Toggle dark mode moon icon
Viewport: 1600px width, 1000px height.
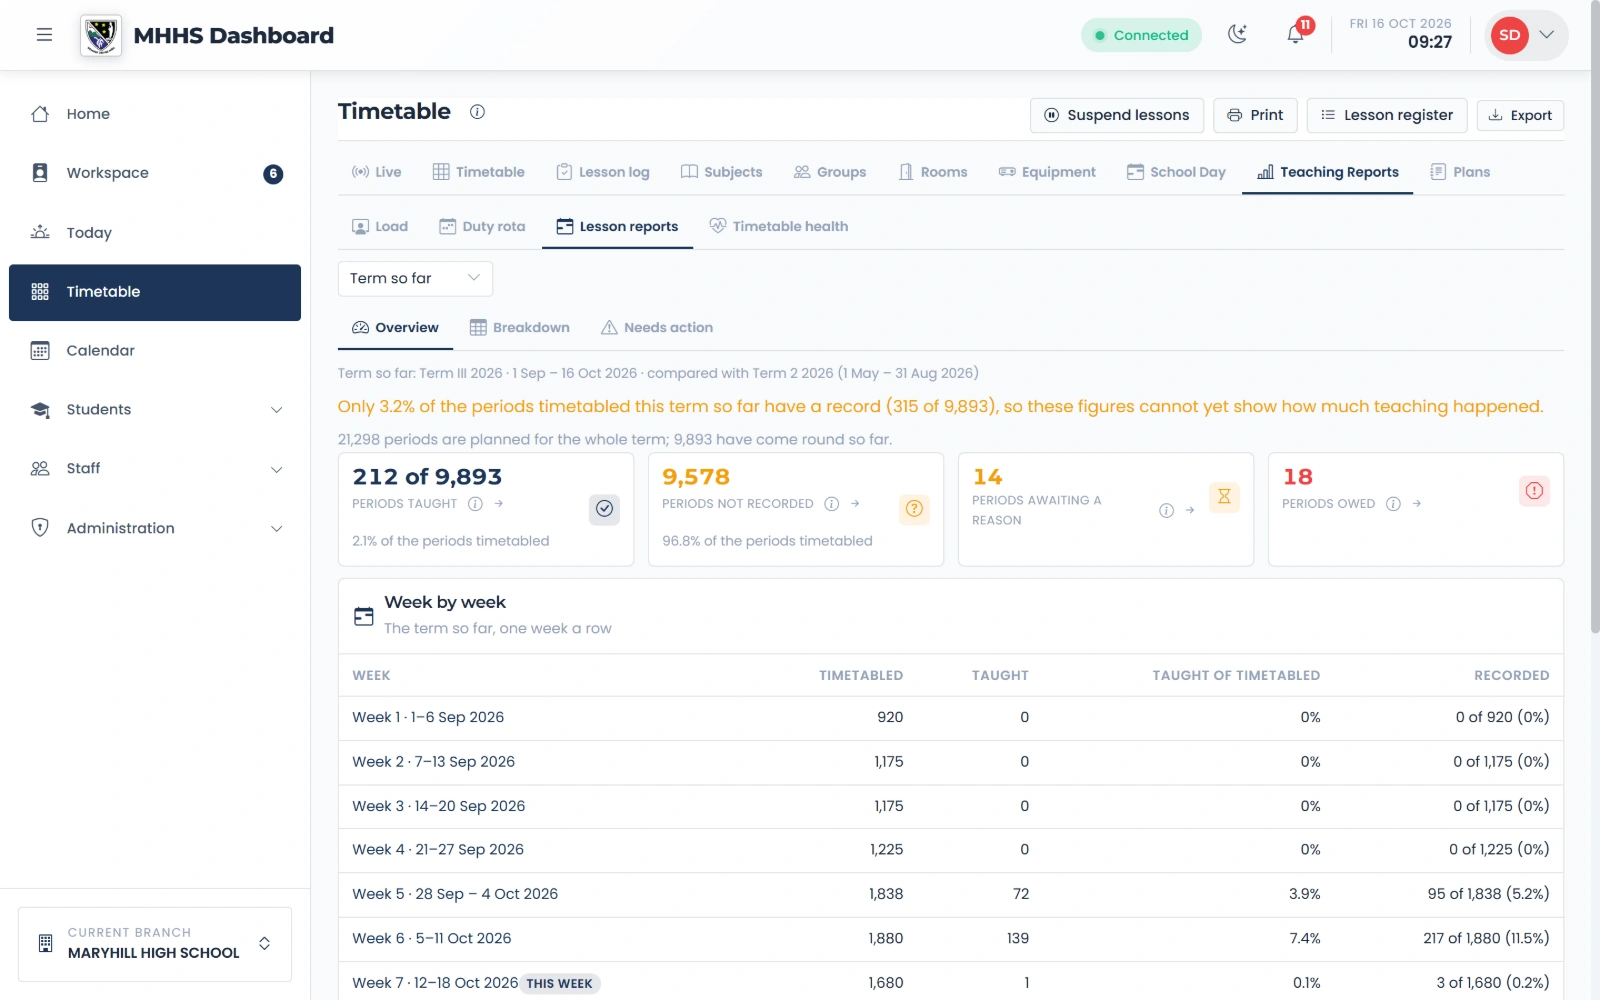click(x=1238, y=35)
